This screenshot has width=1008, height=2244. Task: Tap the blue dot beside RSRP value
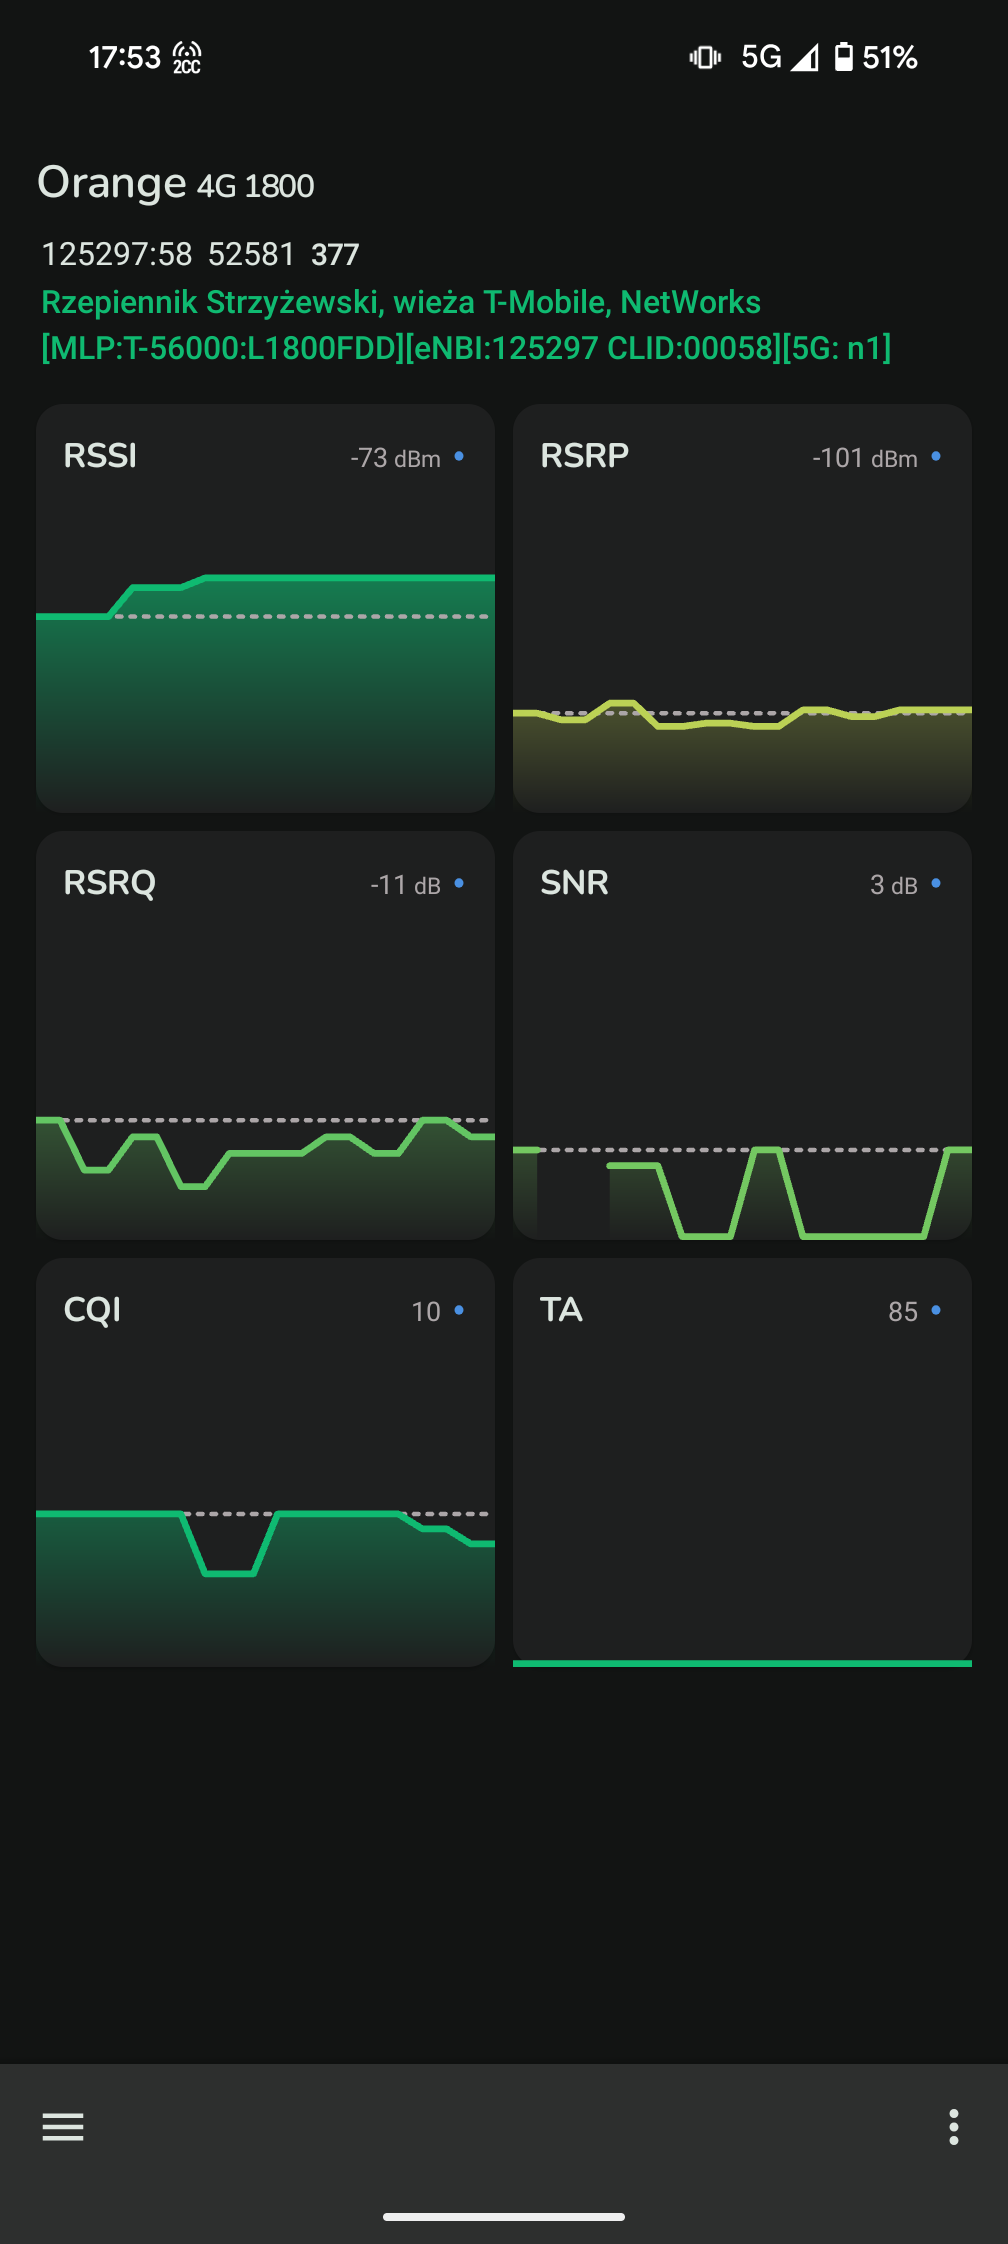click(x=936, y=456)
